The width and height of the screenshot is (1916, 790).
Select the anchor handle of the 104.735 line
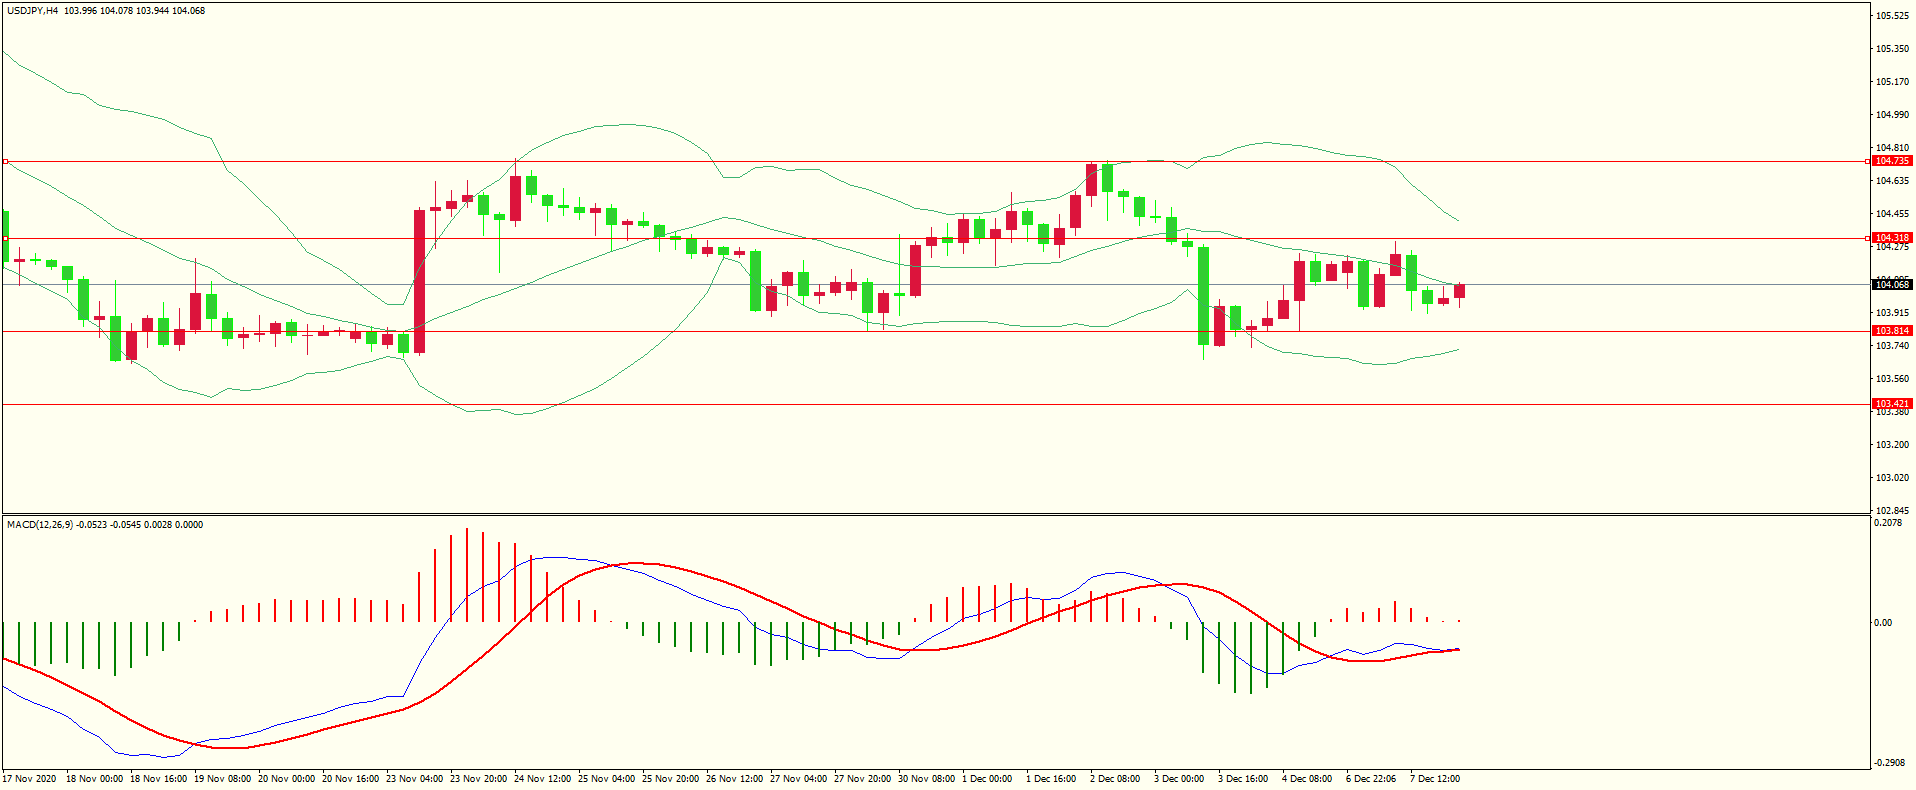point(5,161)
